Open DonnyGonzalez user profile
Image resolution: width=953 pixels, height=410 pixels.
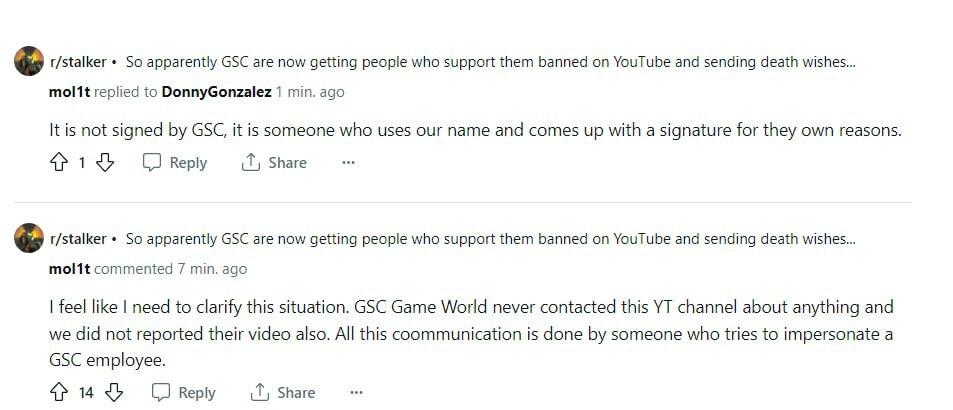216,92
